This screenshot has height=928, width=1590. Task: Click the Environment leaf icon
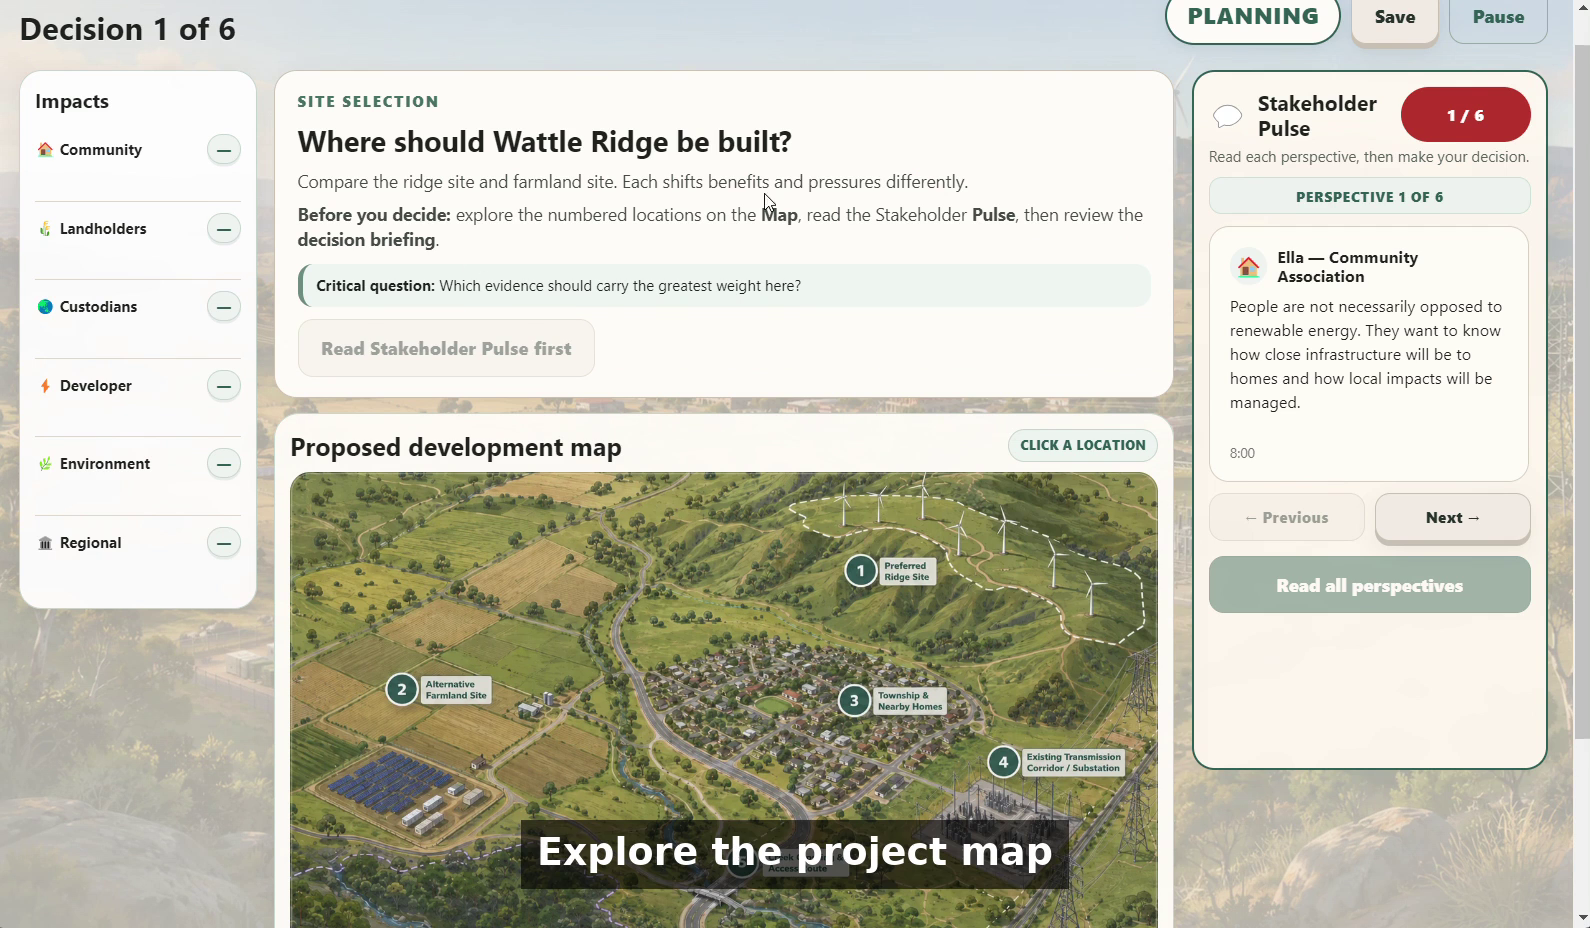[x=45, y=464]
